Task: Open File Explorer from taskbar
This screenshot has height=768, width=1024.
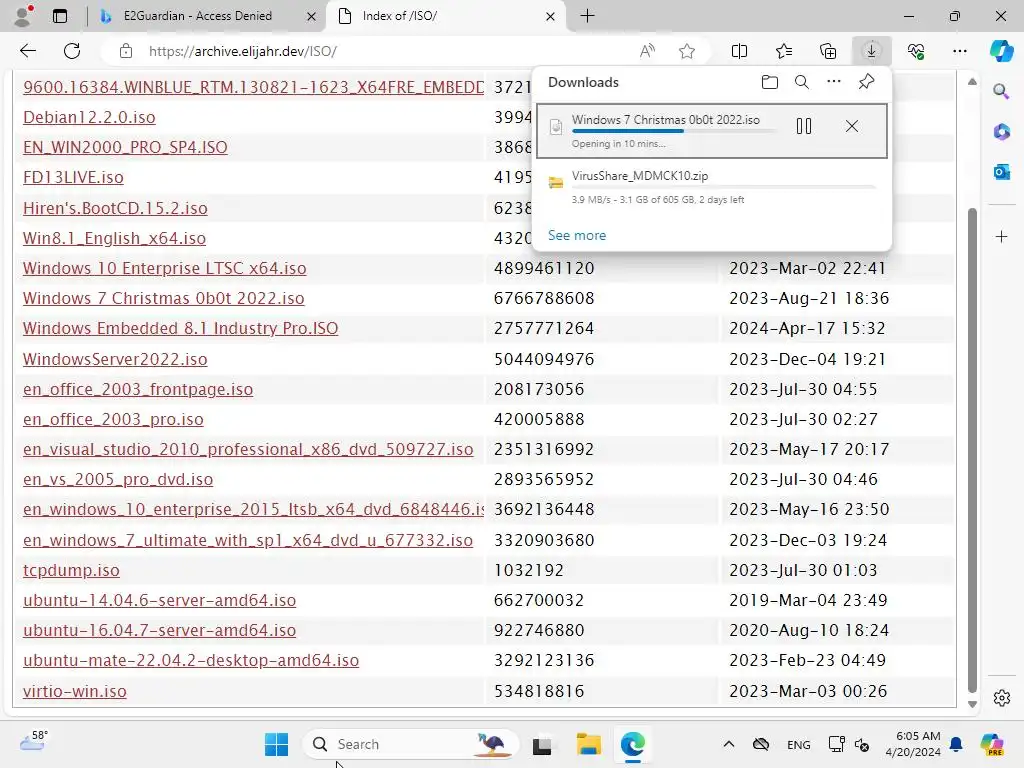Action: (588, 744)
